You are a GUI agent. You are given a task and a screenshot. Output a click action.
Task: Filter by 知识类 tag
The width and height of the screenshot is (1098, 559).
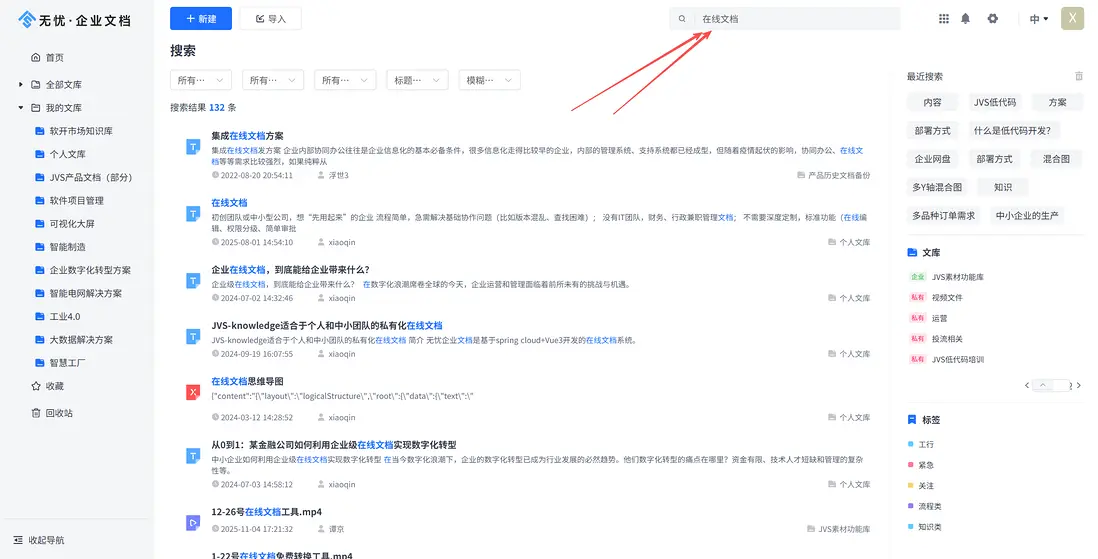(930, 527)
